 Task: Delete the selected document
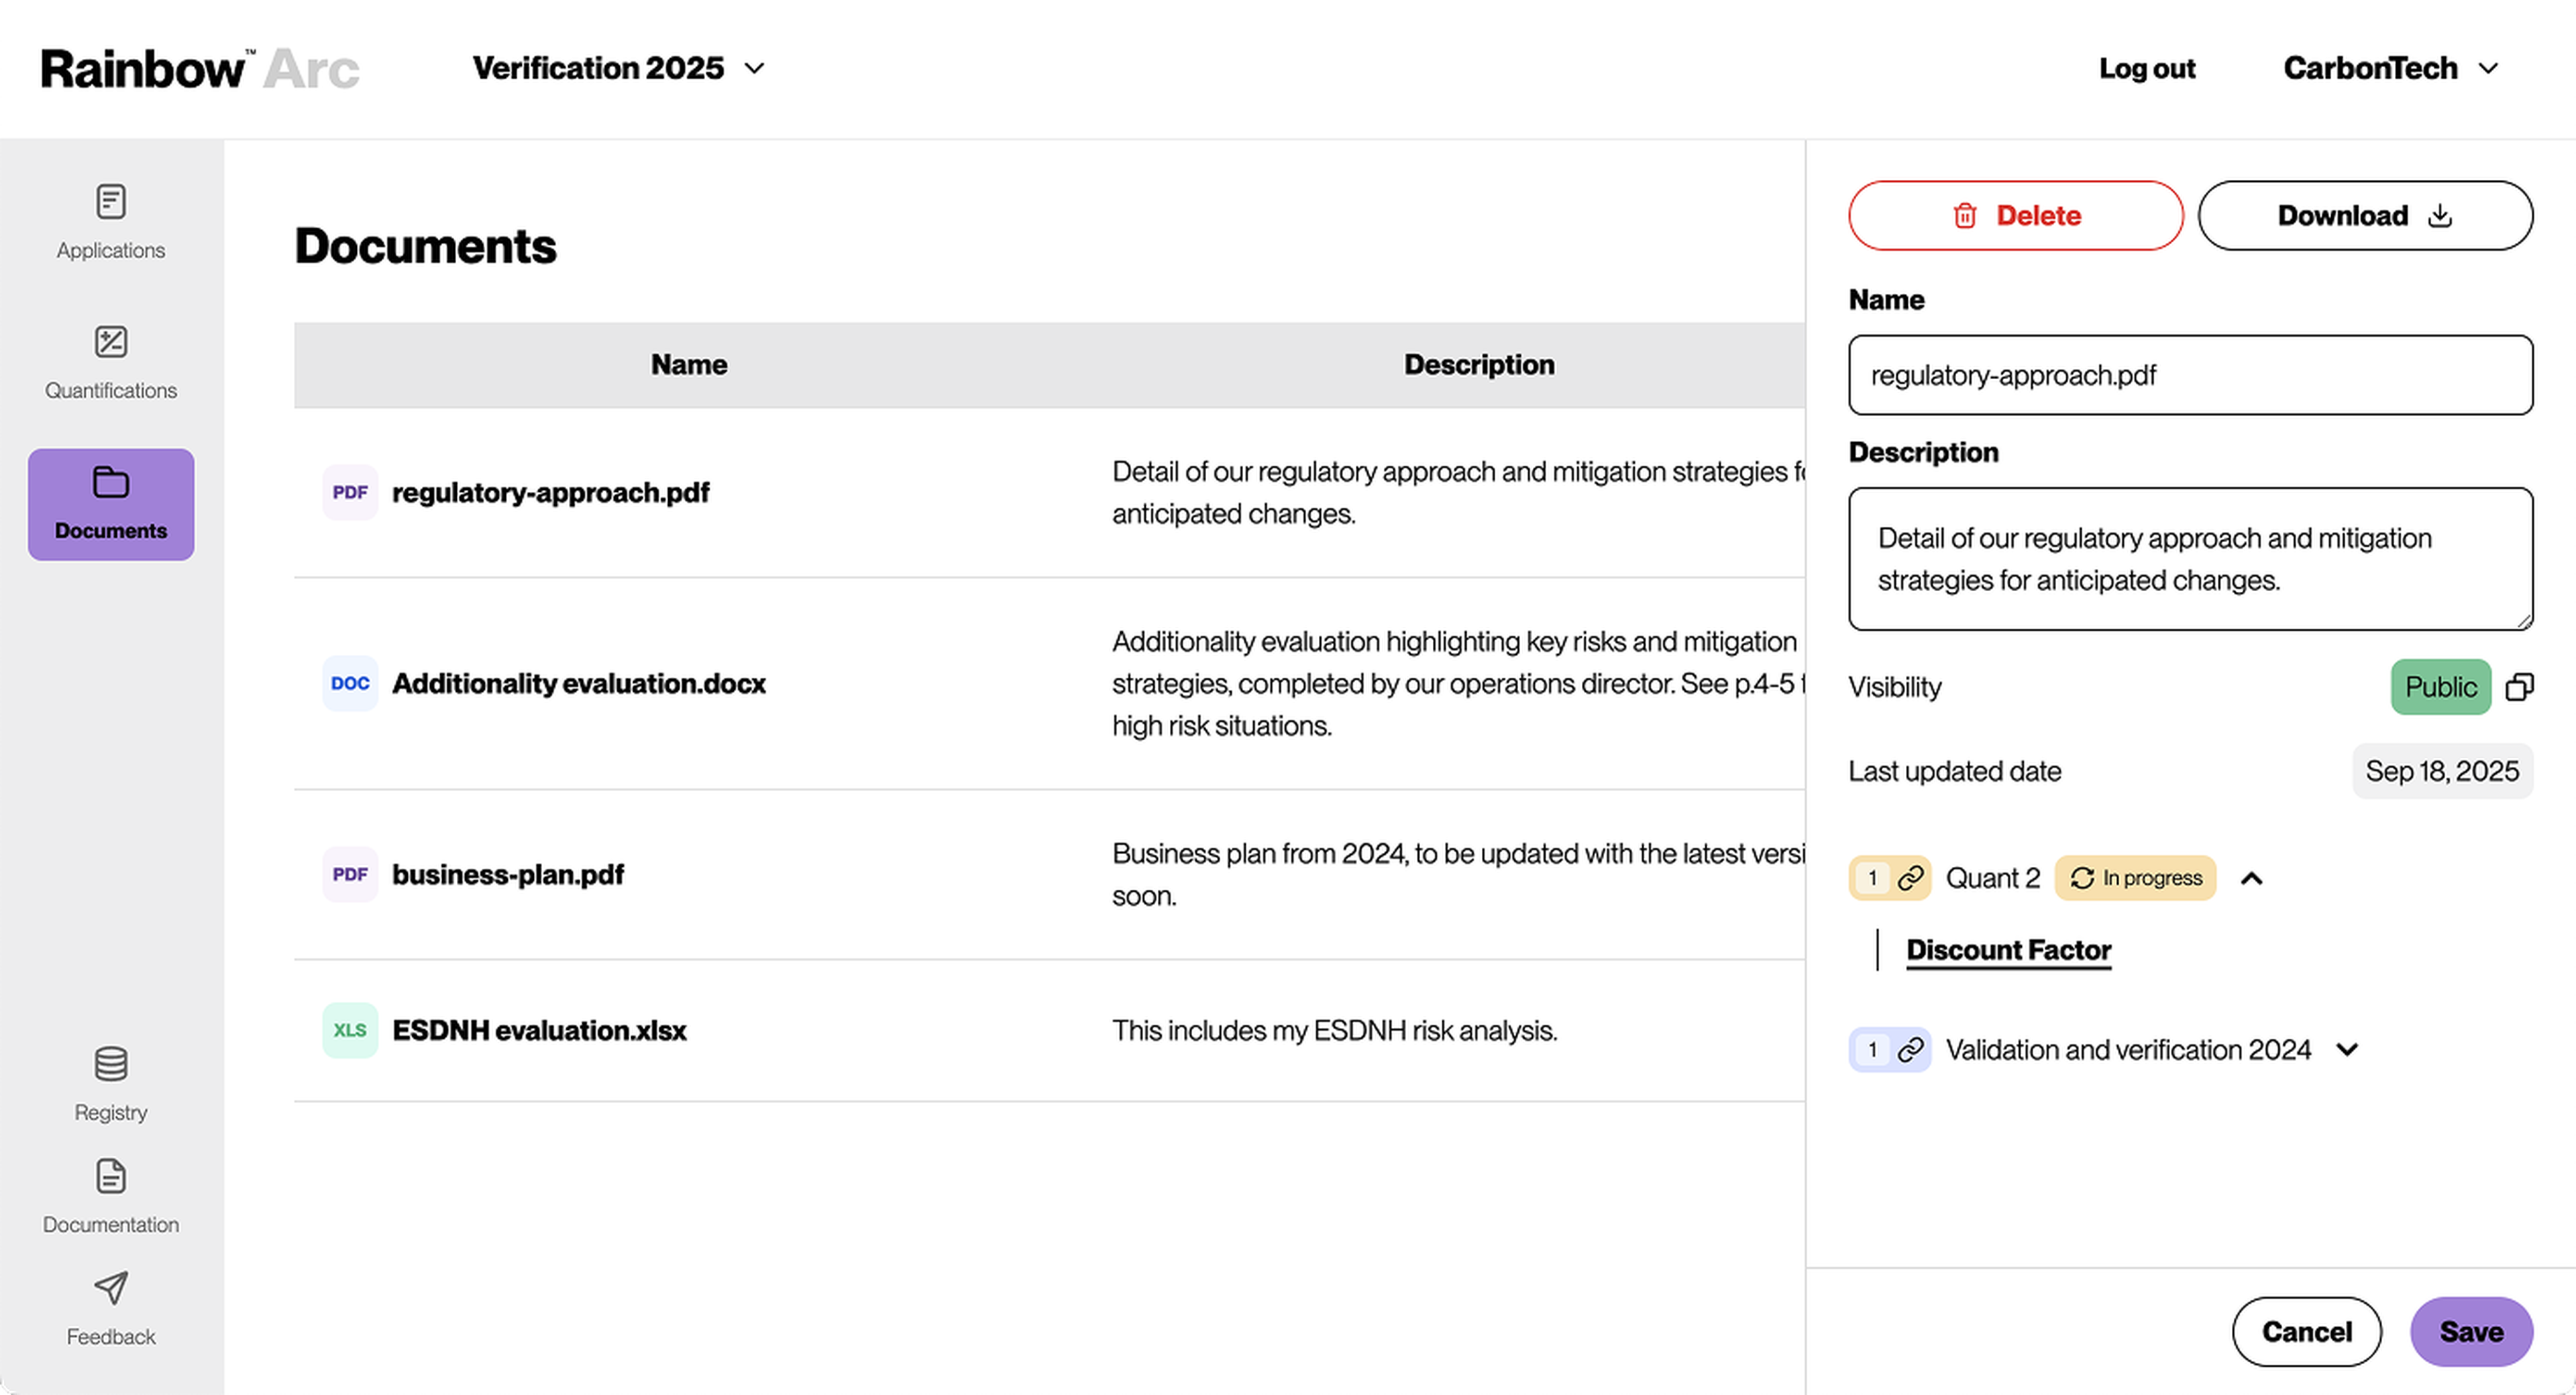pos(2015,215)
